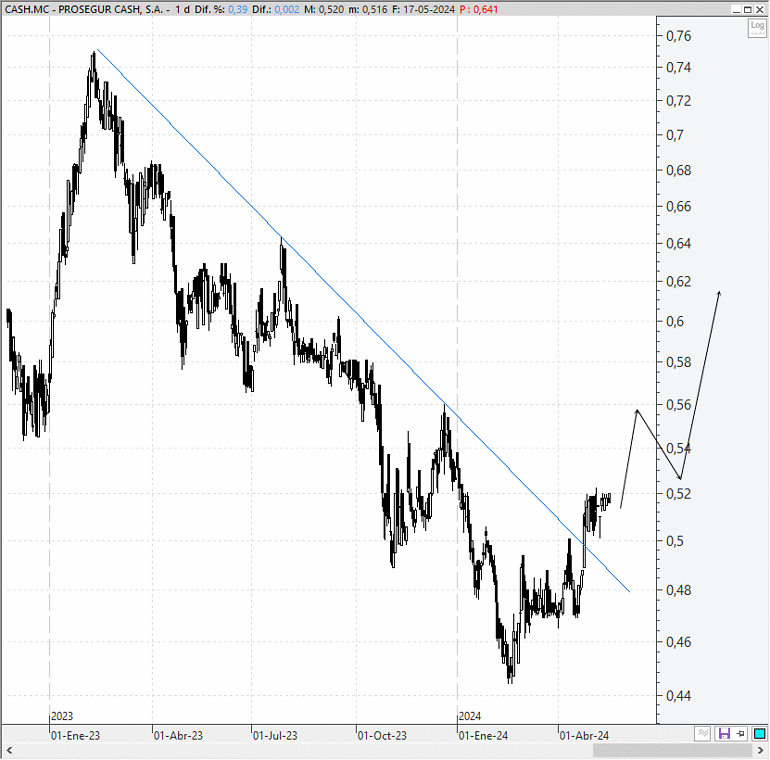The width and height of the screenshot is (770, 760).
Task: Click the red 'P: 0,641' value
Action: [x=479, y=9]
